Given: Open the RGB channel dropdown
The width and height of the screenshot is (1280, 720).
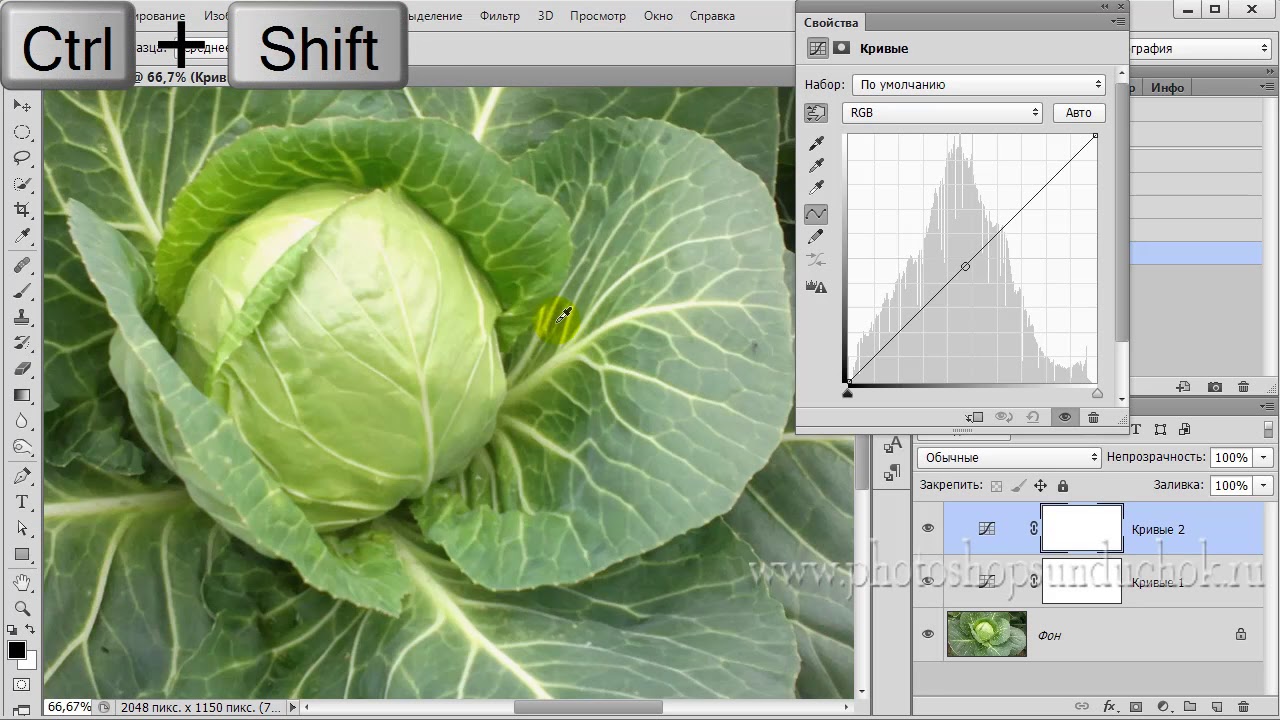Looking at the screenshot, I should 942,113.
